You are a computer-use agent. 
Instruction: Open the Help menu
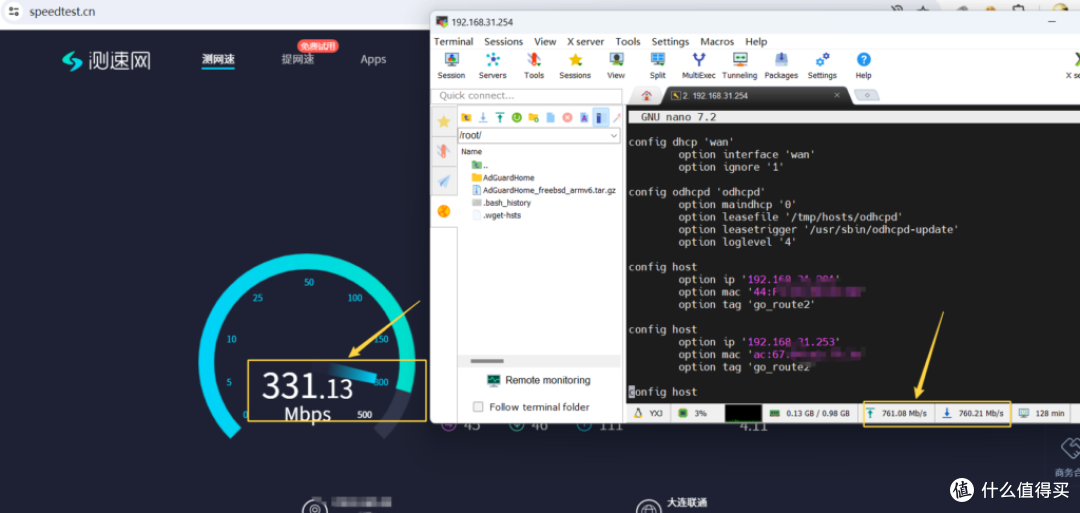[x=756, y=41]
